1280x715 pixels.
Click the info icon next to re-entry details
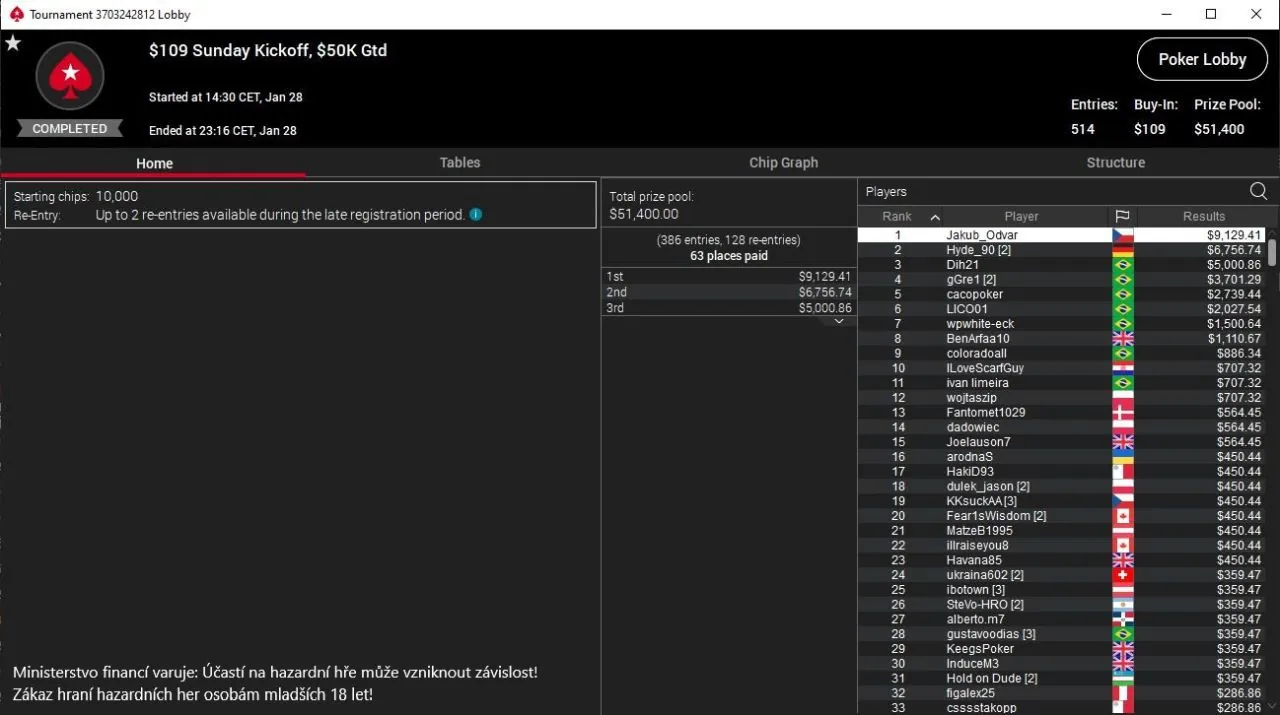(476, 214)
